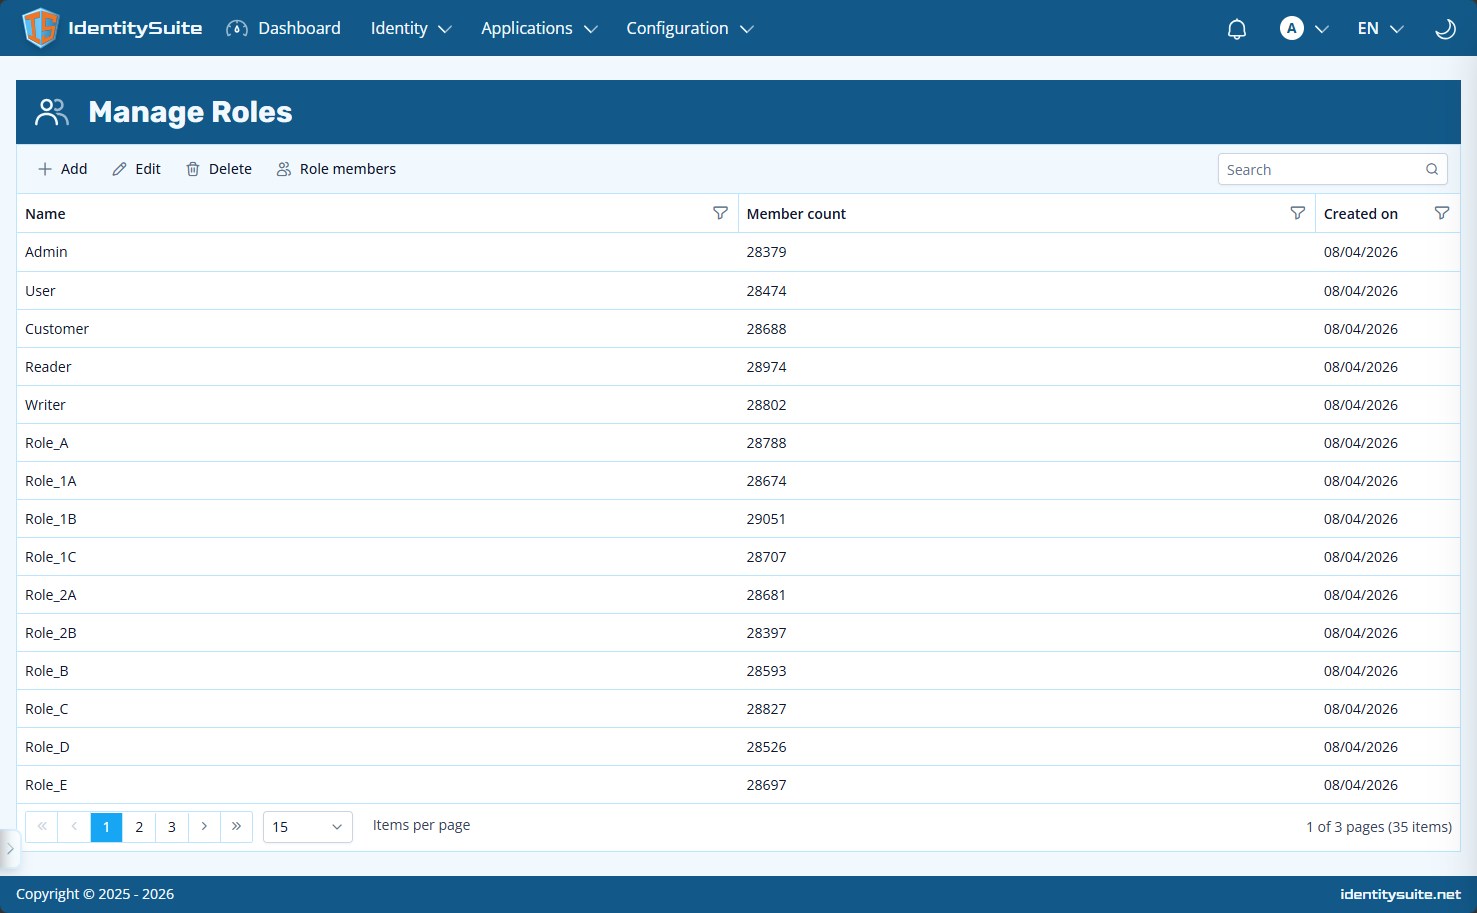Click member count 29051
The width and height of the screenshot is (1477, 913).
click(766, 519)
